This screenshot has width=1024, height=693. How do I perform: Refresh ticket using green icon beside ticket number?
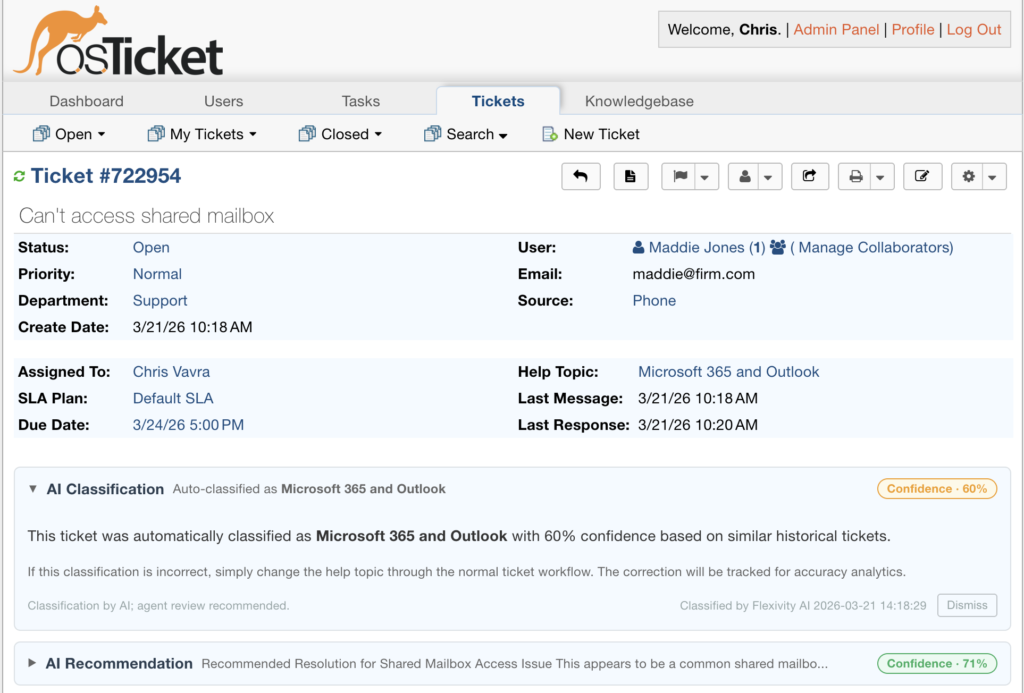pyautogui.click(x=19, y=177)
